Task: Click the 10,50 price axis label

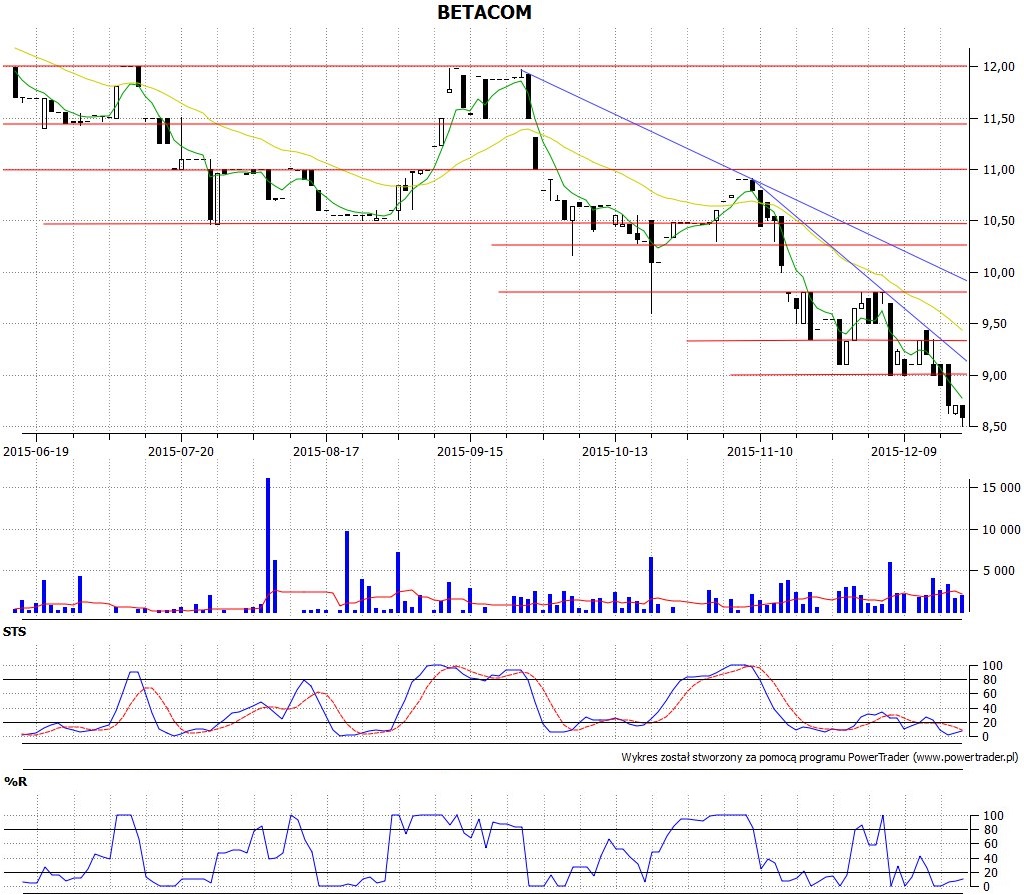Action: point(999,221)
